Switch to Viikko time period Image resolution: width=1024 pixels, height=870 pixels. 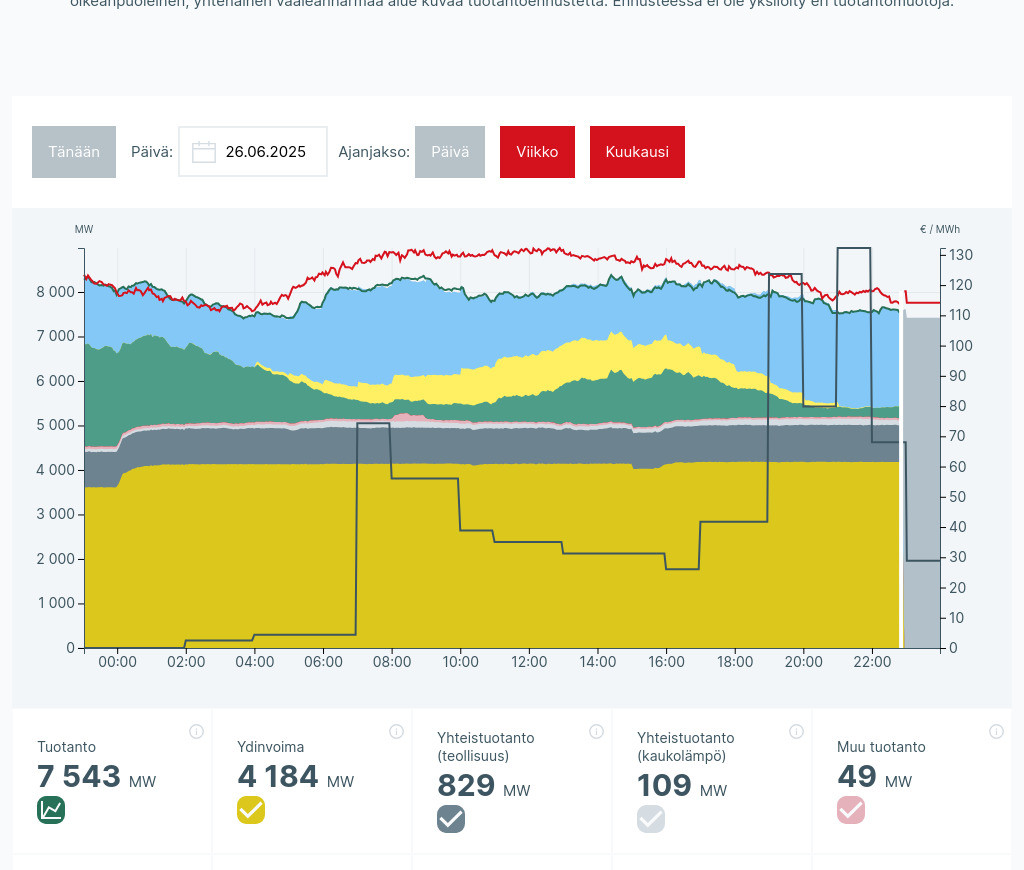coord(537,152)
